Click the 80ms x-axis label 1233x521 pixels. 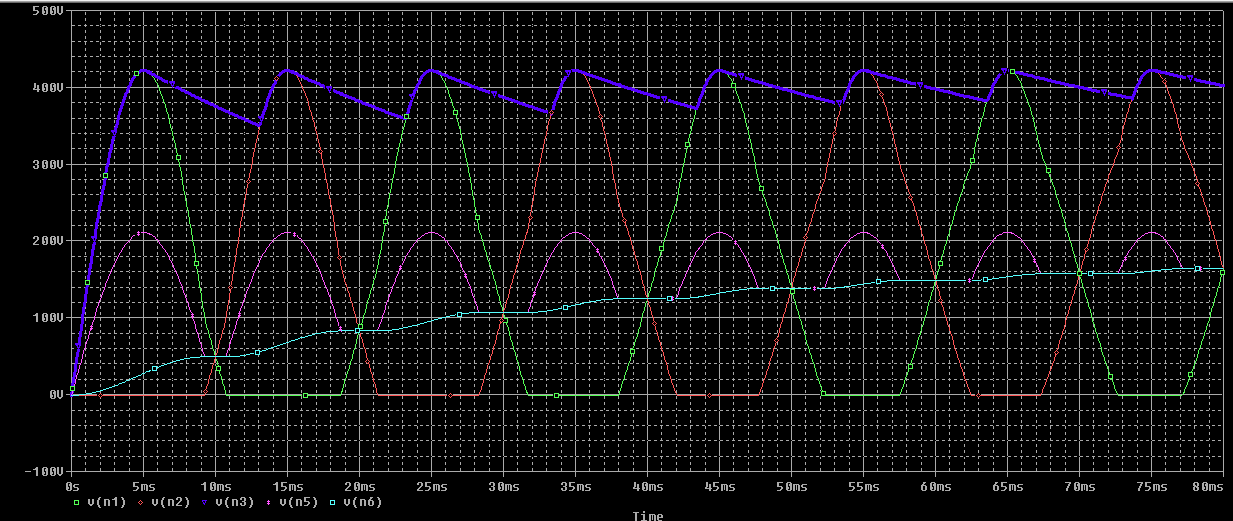(x=1209, y=486)
